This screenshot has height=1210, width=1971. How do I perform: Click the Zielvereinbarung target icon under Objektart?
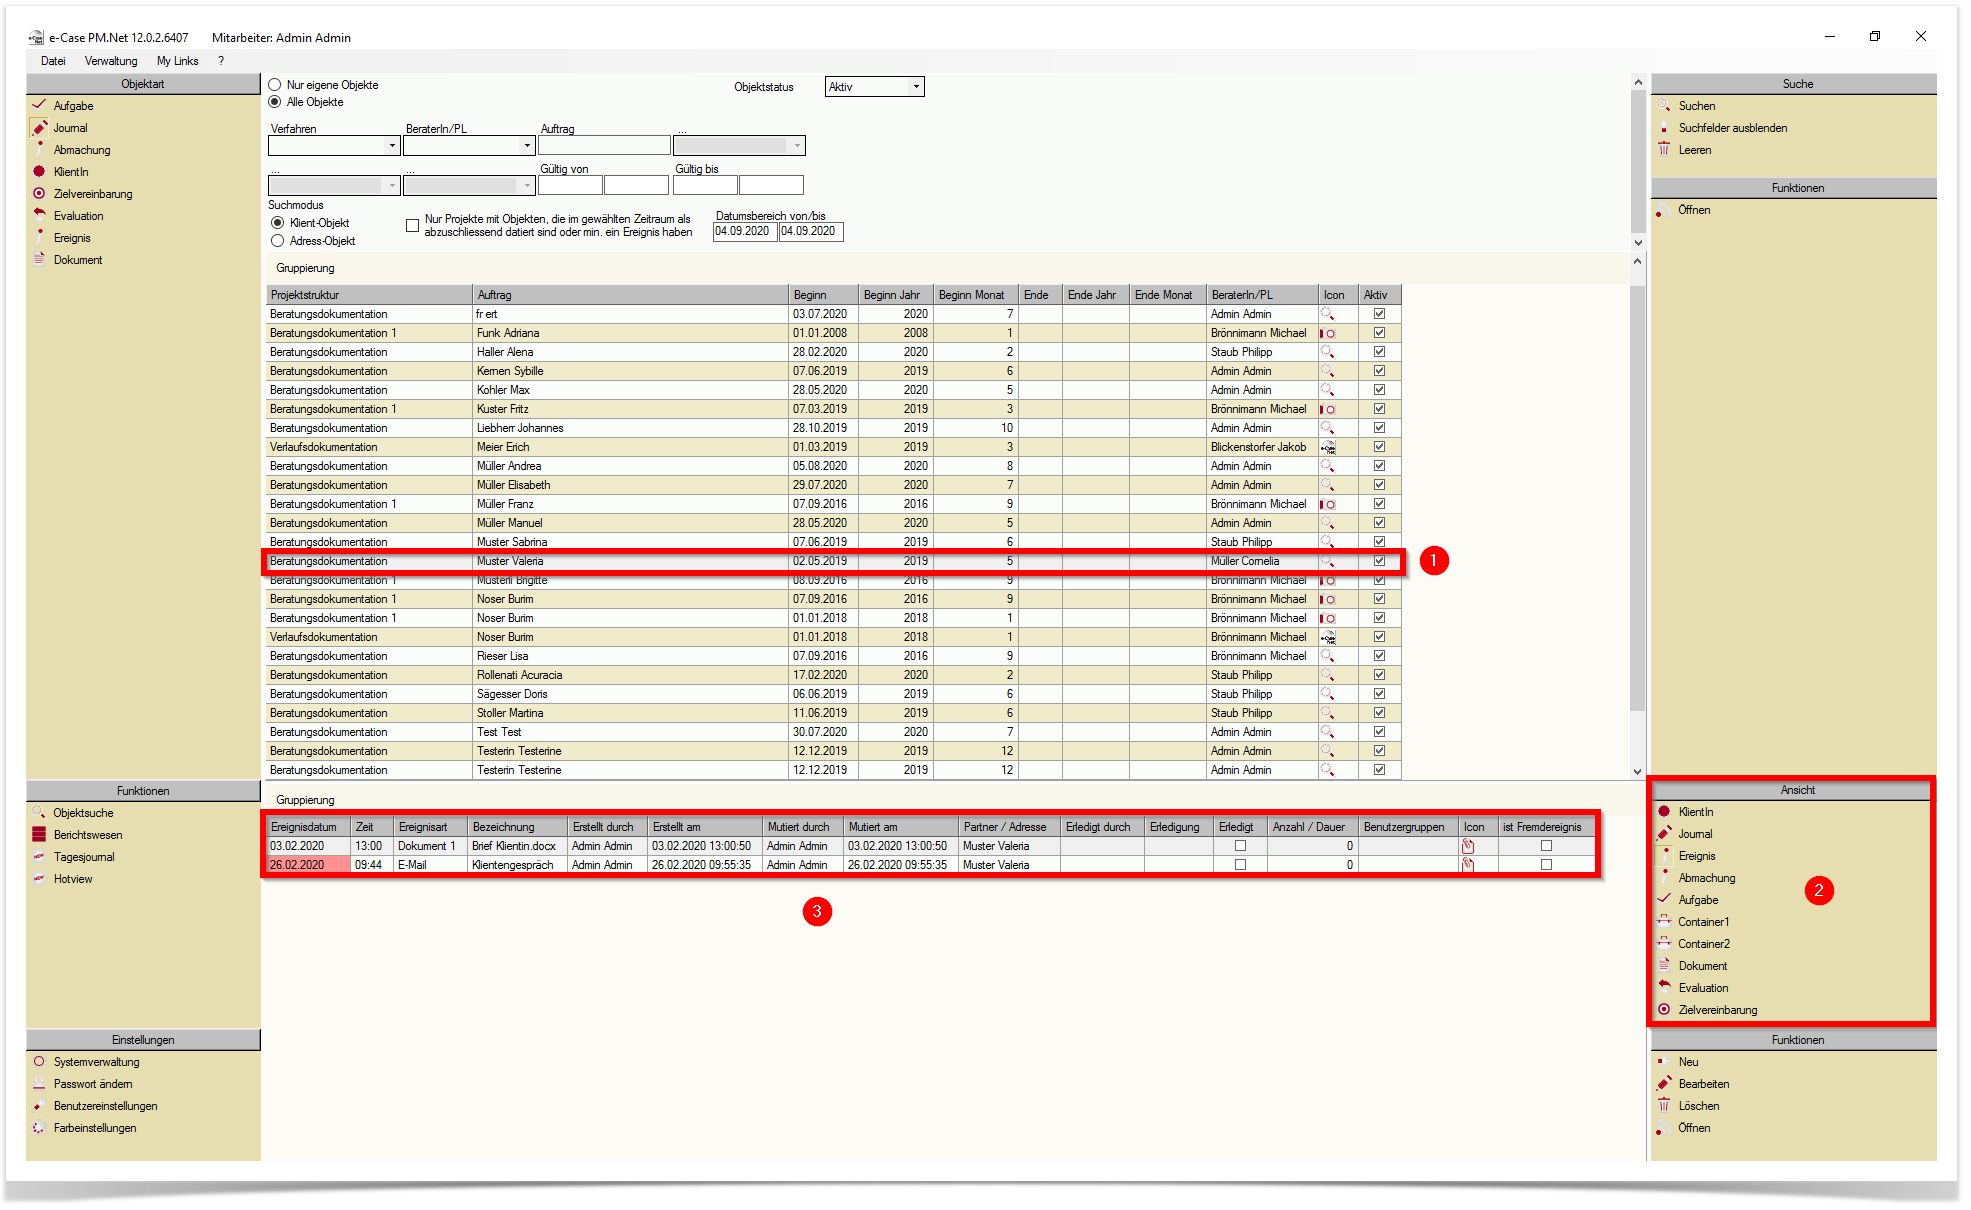(x=39, y=193)
